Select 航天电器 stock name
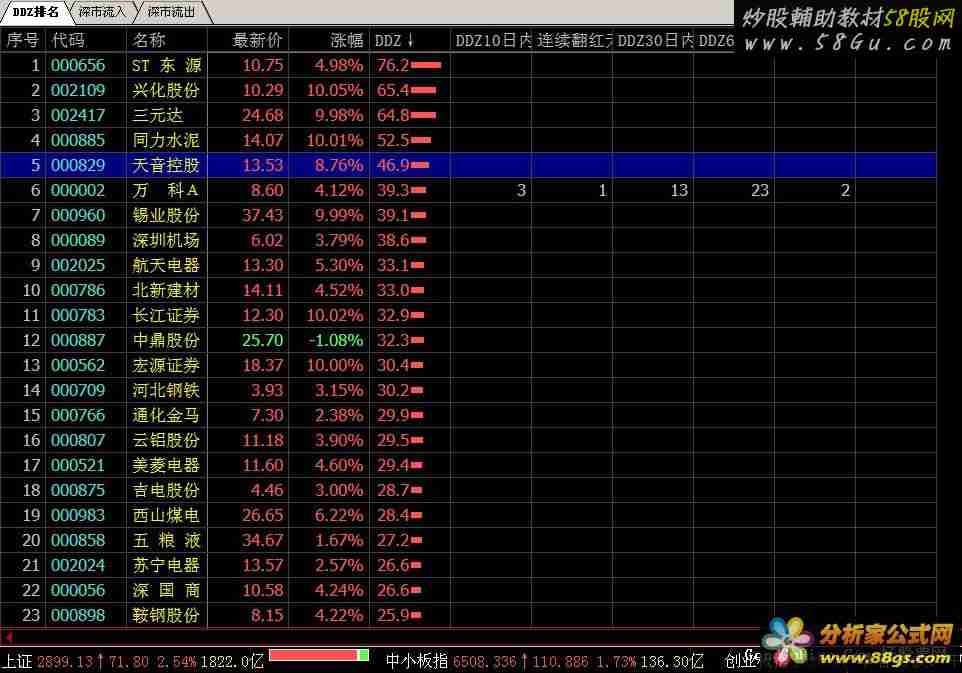Screen dimensions: 962x673 [166, 265]
